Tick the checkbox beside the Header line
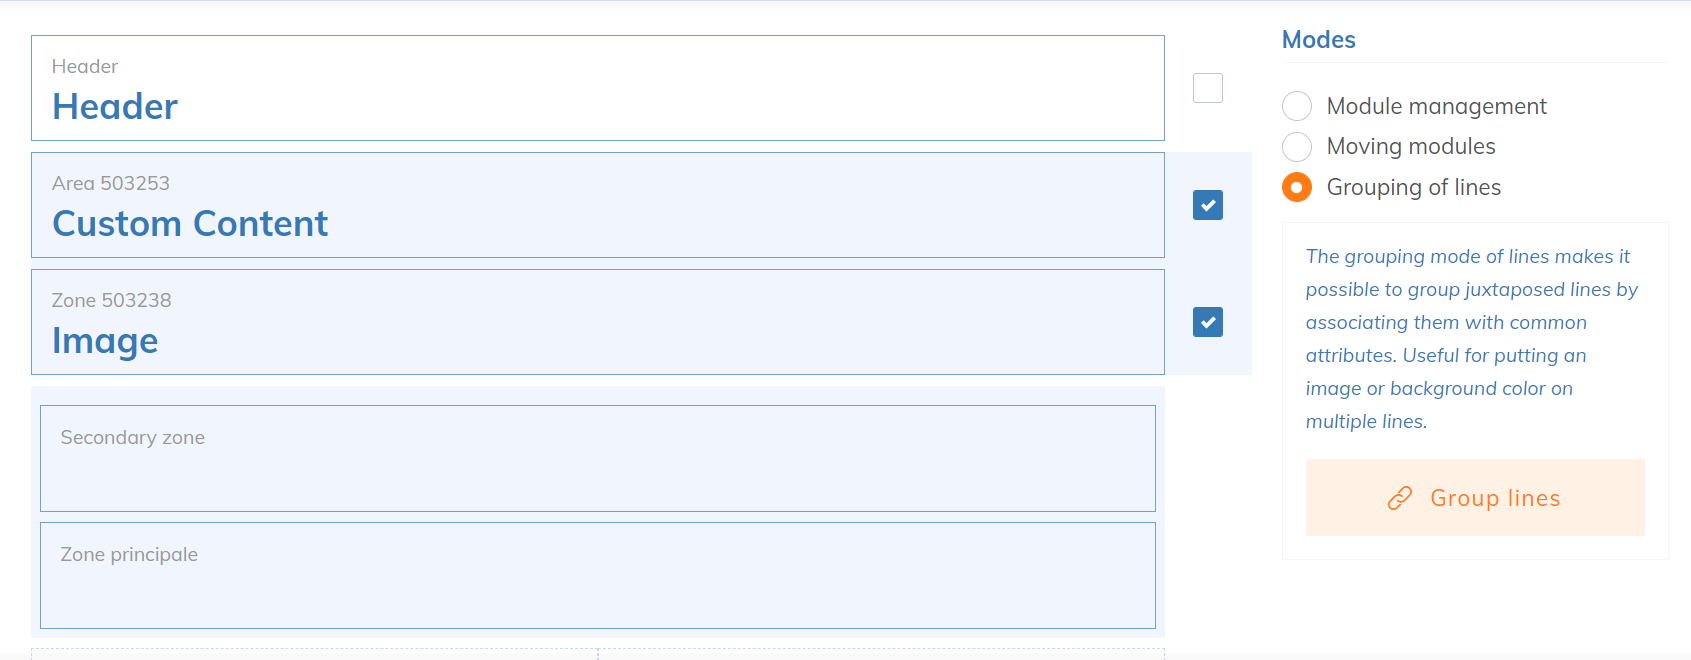The height and width of the screenshot is (660, 1691). [x=1207, y=88]
